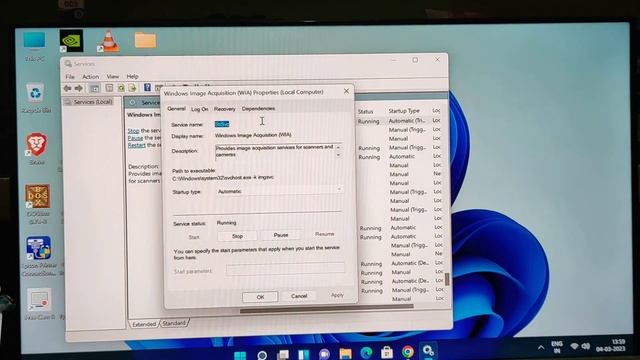Image resolution: width=640 pixels, height=360 pixels.
Task: Open Microsoft Edge from the taskbar
Action: pyautogui.click(x=366, y=352)
